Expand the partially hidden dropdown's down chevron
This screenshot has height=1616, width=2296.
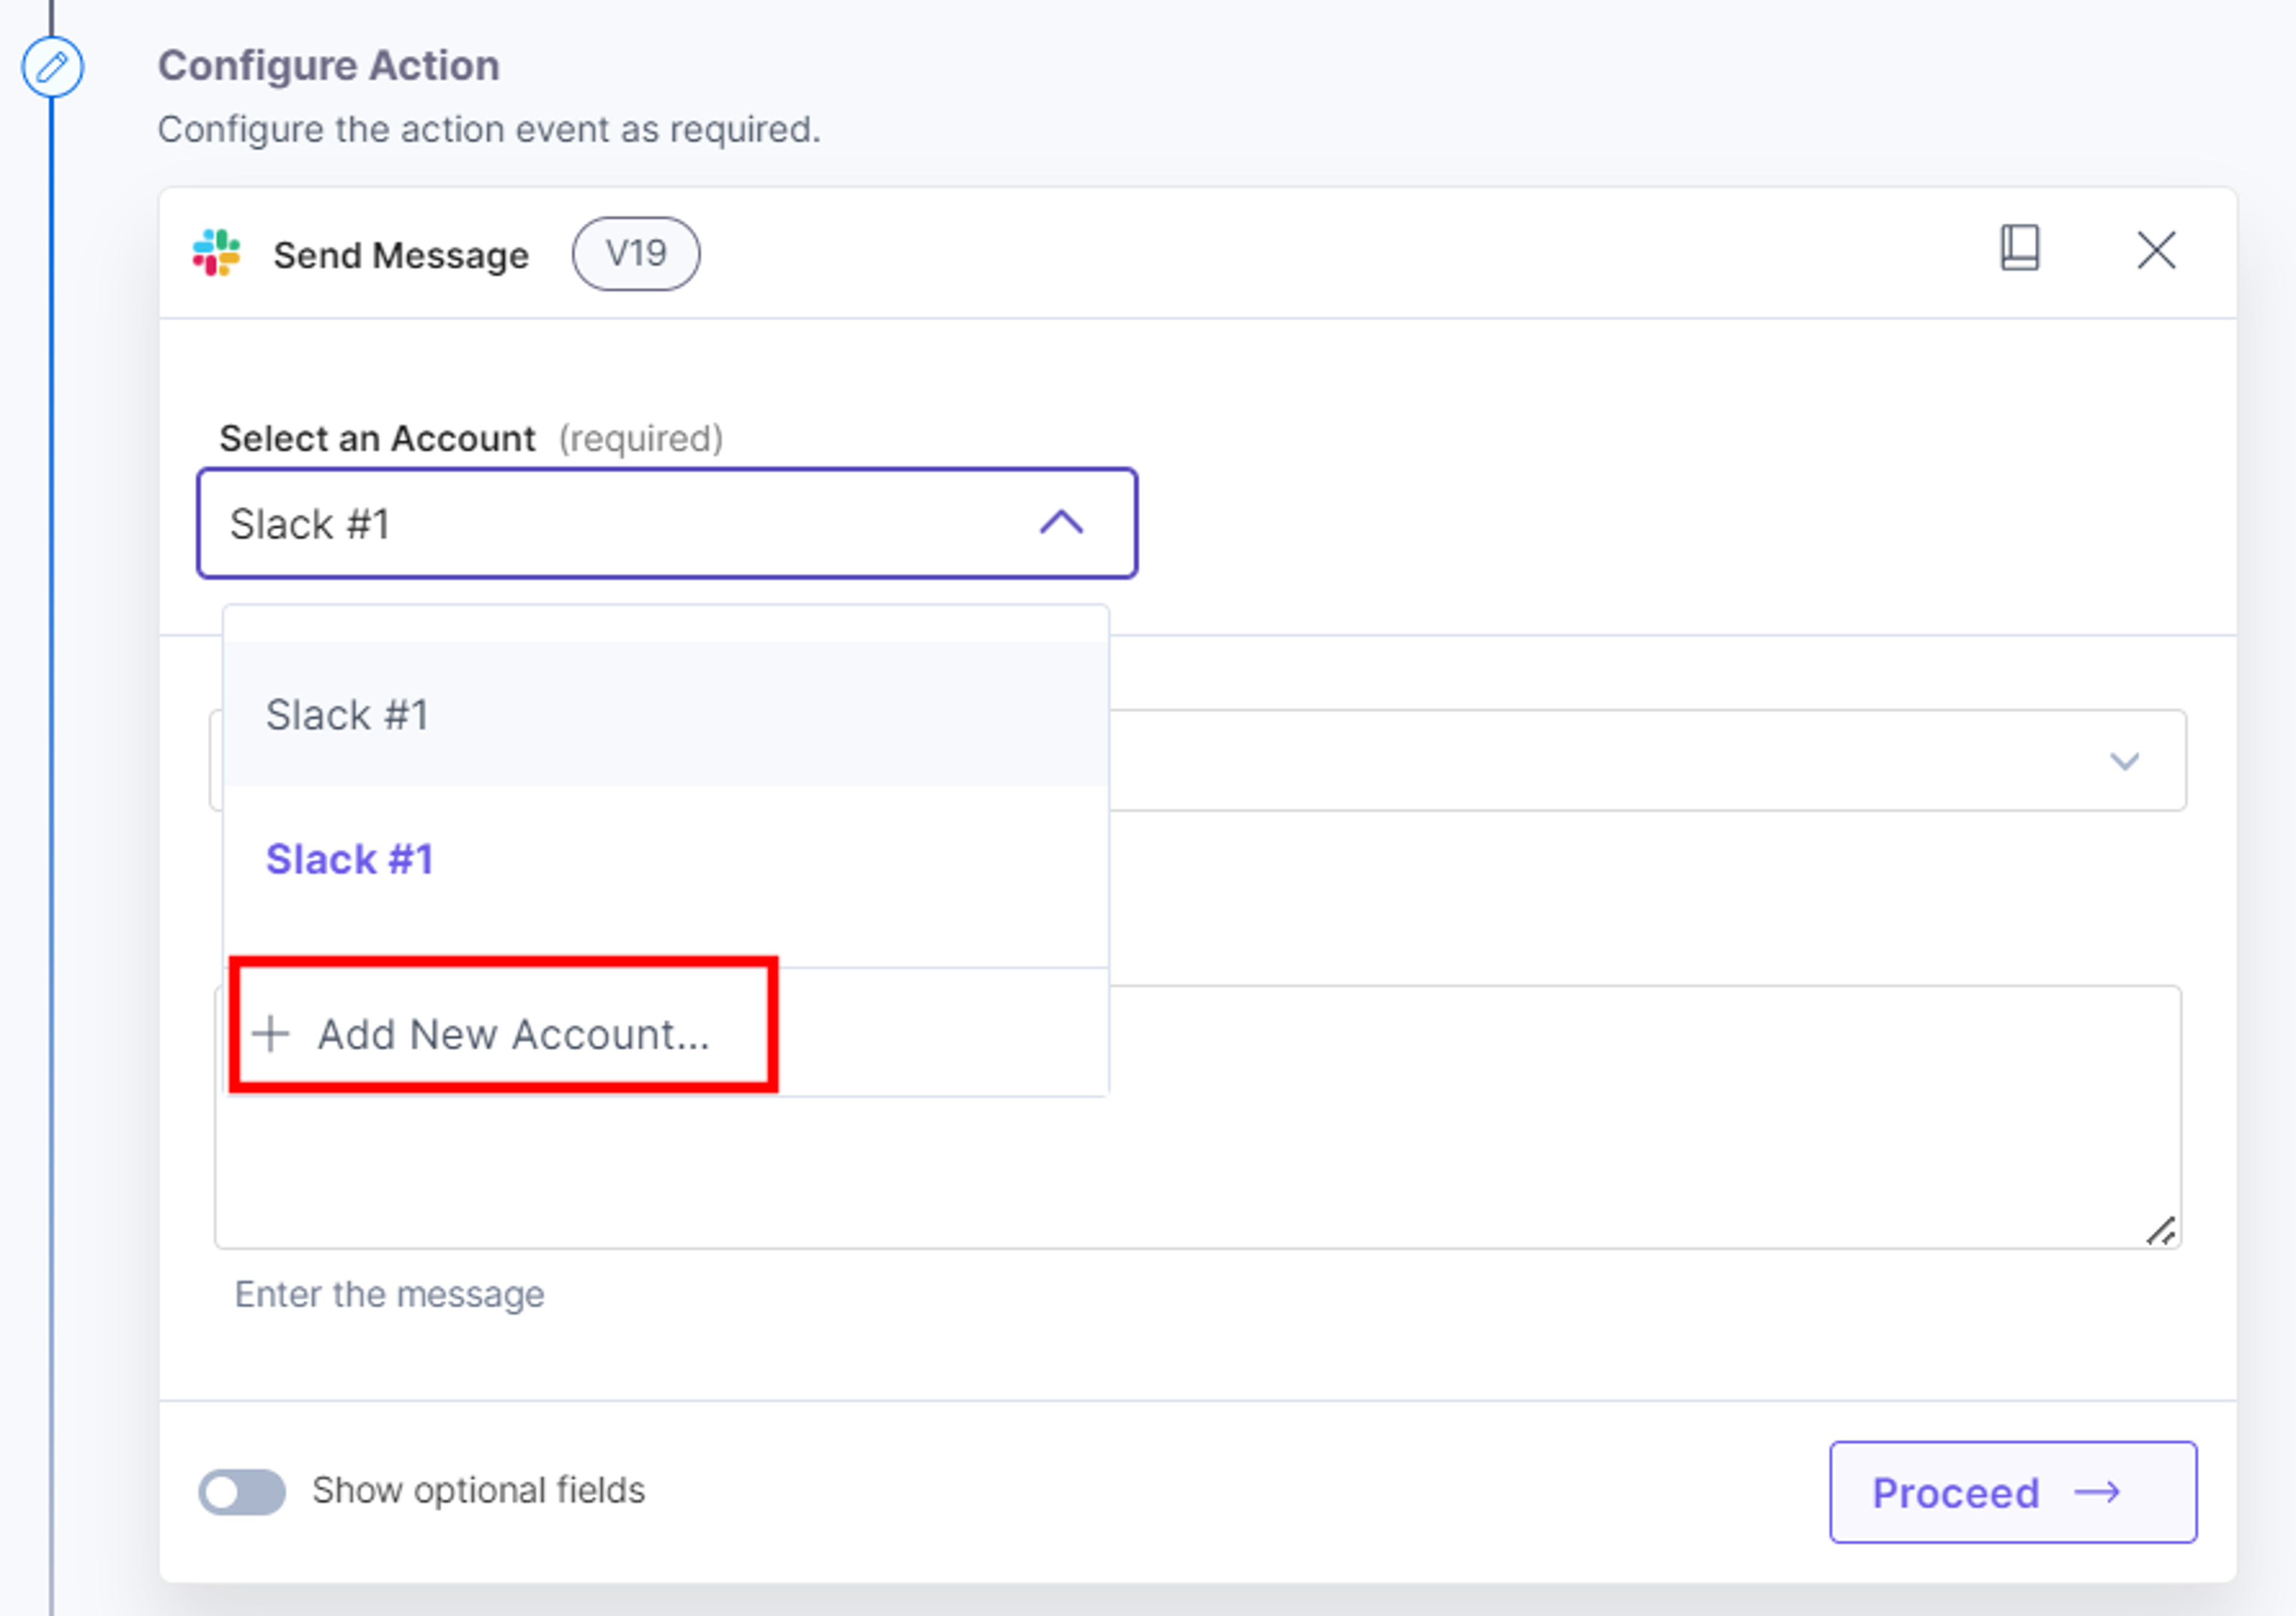coord(2124,761)
